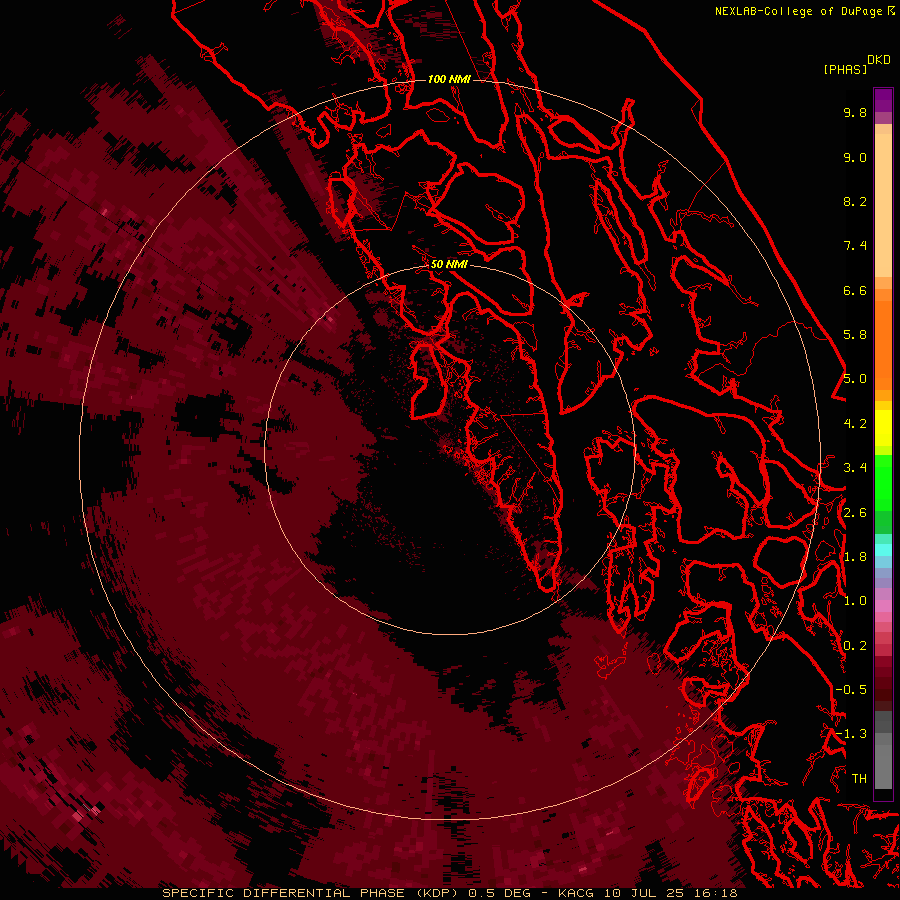This screenshot has height=900, width=900.
Task: Click the 3.4 scale value
Action: [x=855, y=468]
